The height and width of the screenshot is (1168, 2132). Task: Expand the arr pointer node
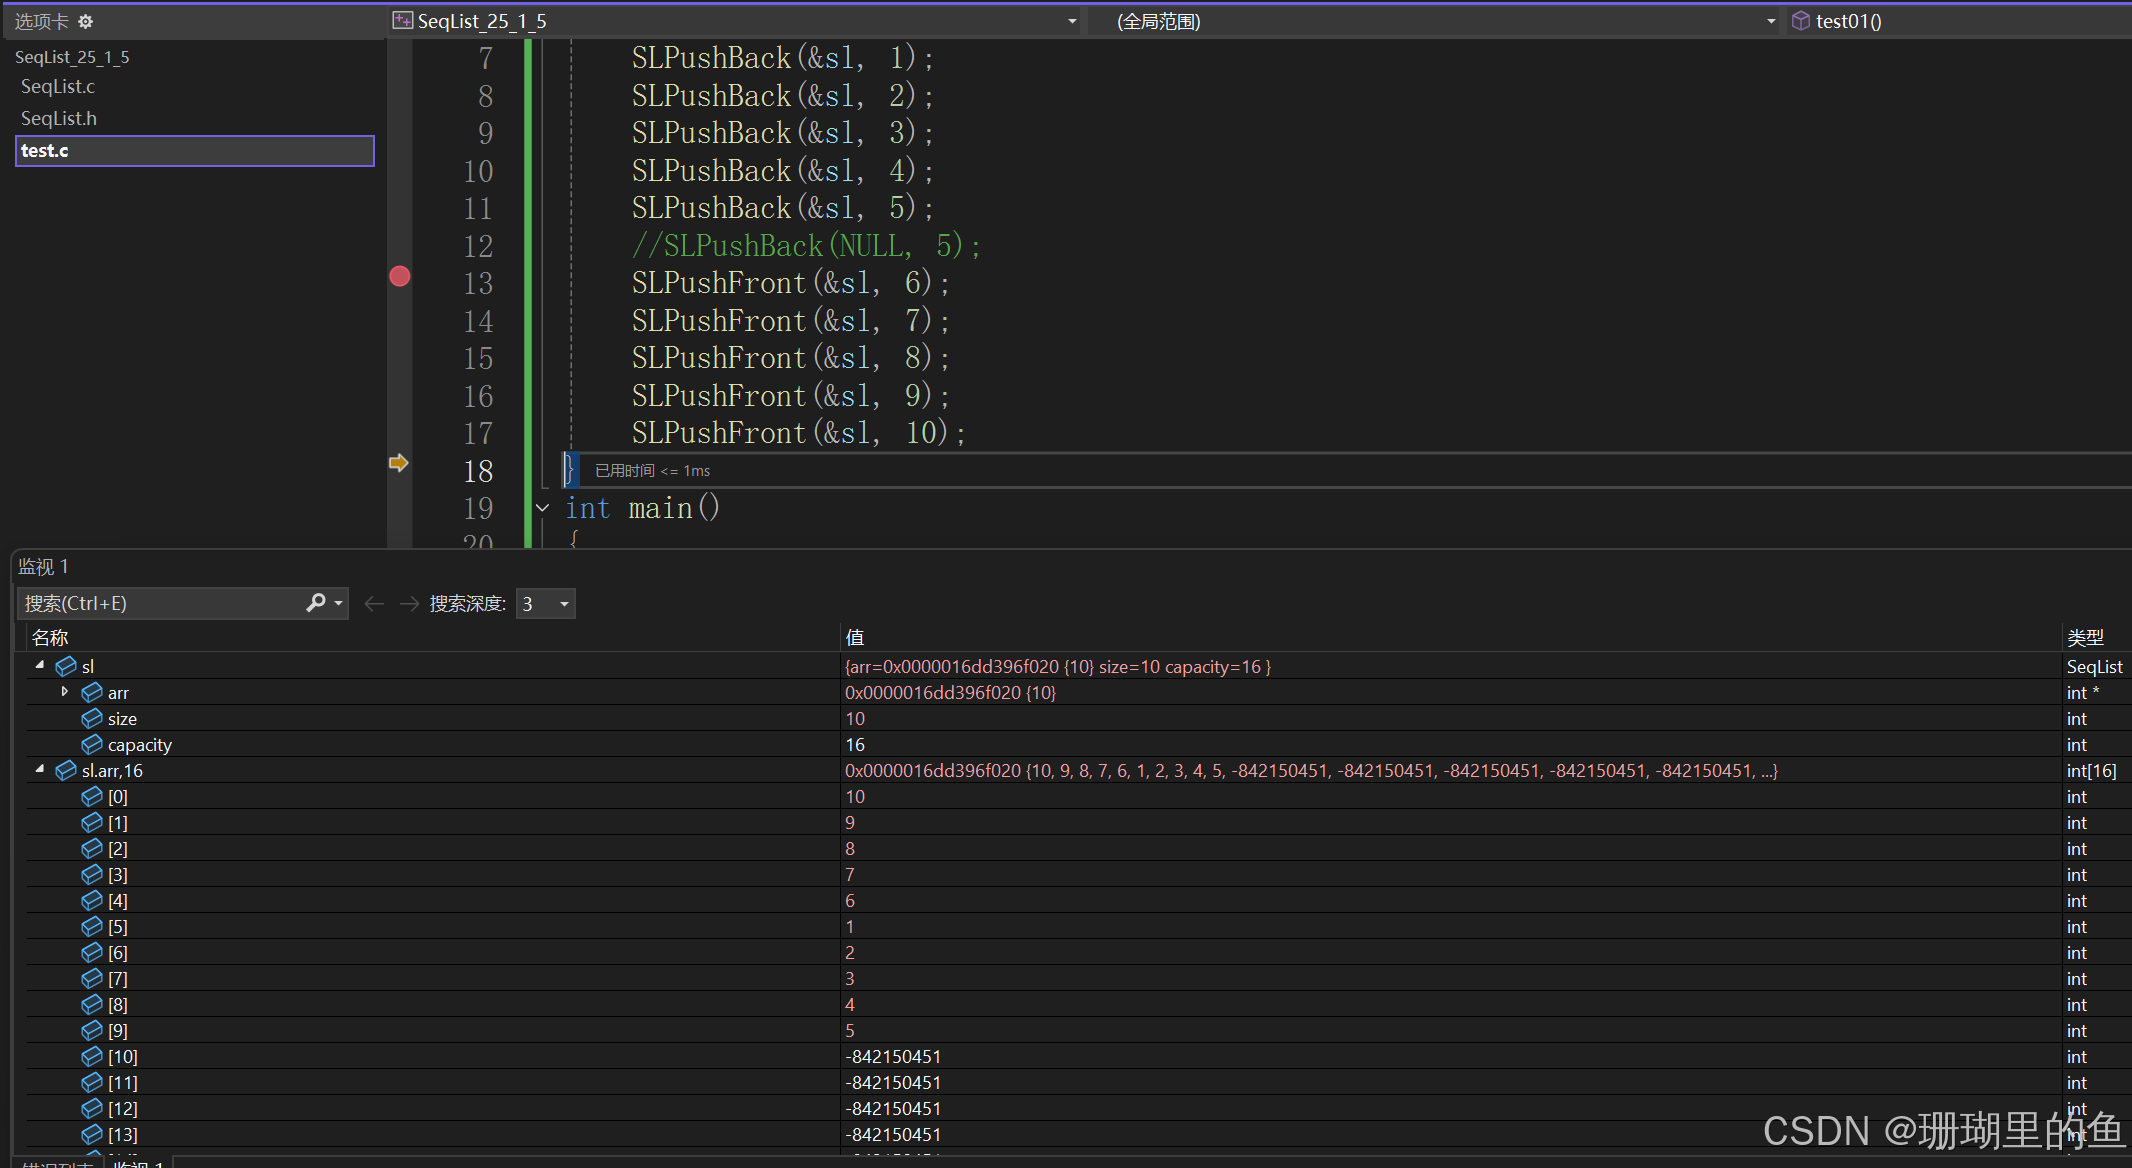tap(65, 692)
